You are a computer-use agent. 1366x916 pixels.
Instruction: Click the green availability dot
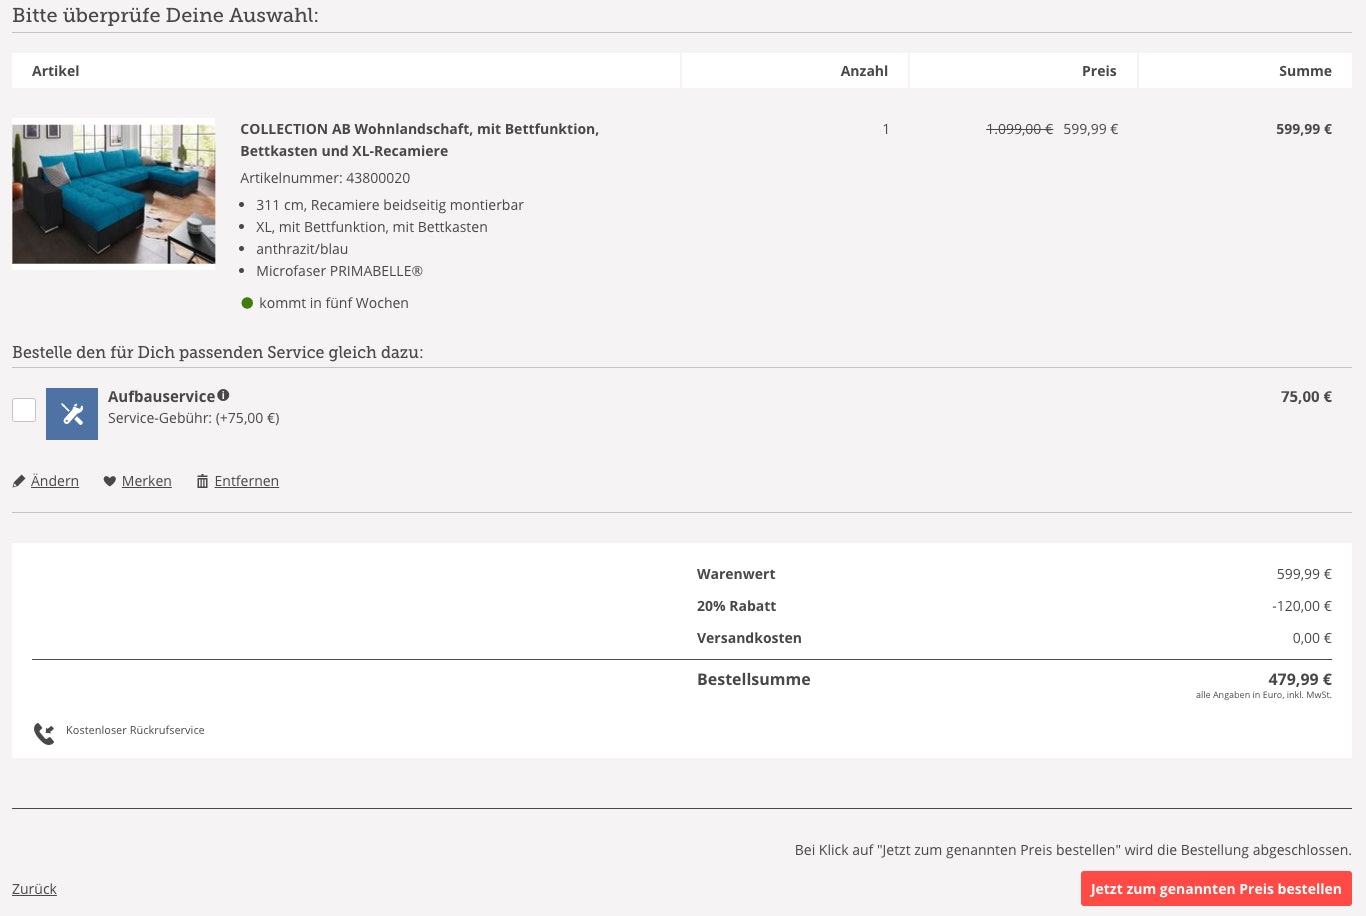(x=247, y=303)
